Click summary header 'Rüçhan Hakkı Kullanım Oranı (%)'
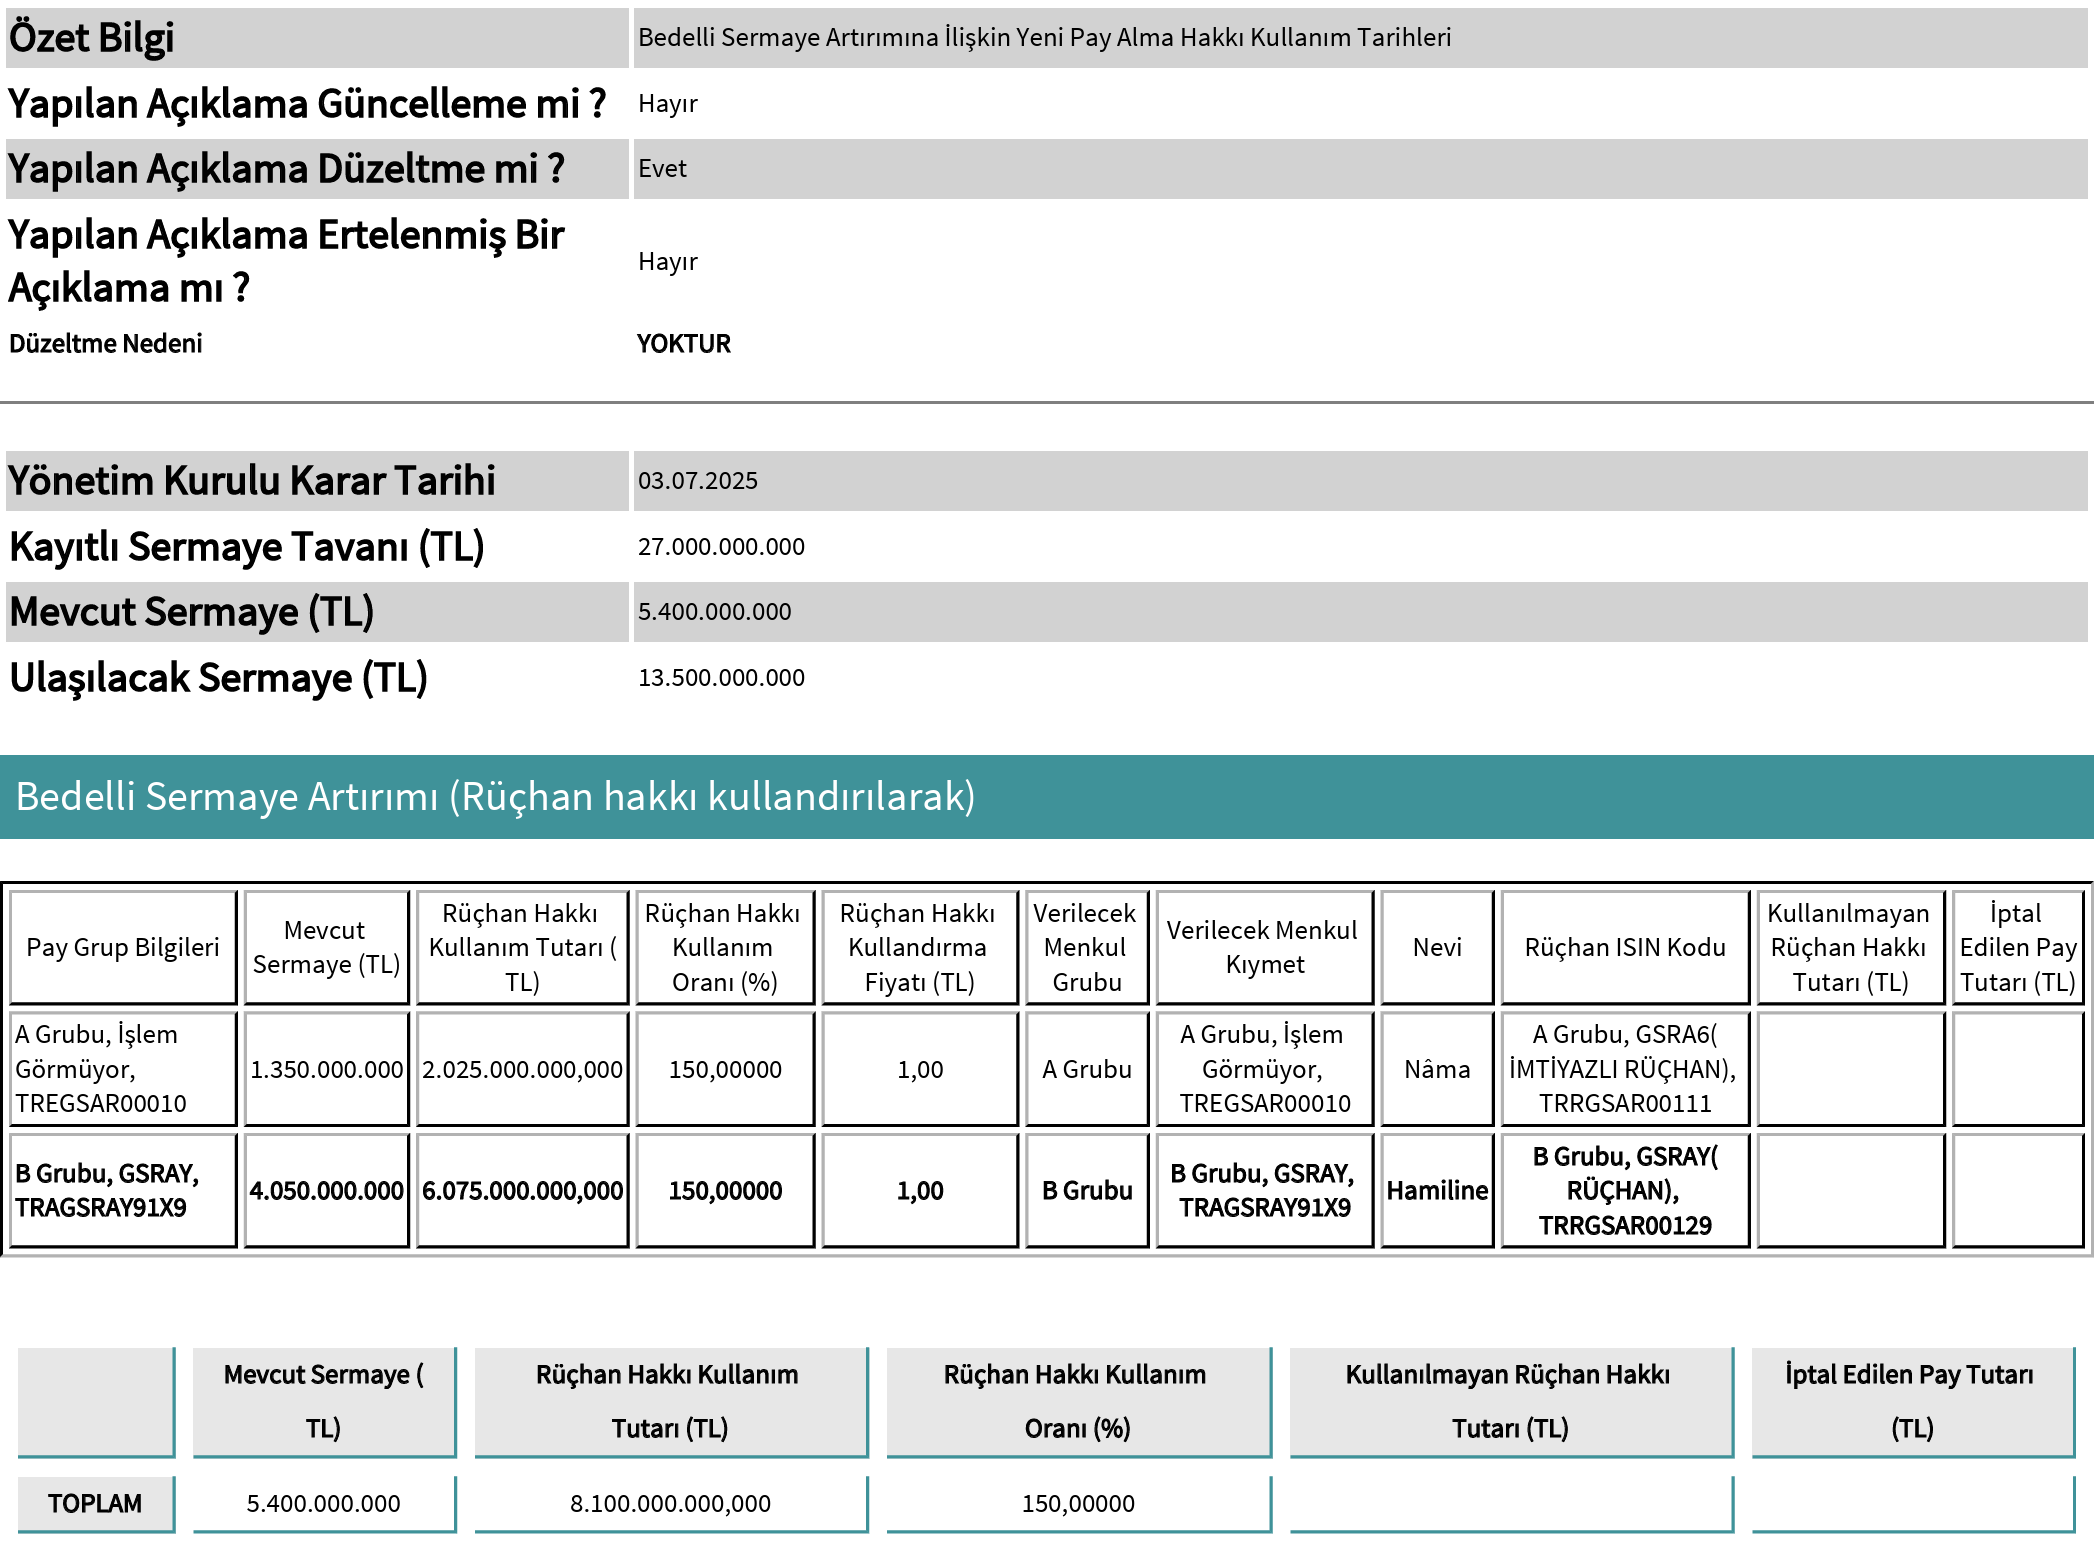The height and width of the screenshot is (1544, 2094). coord(1078,1402)
